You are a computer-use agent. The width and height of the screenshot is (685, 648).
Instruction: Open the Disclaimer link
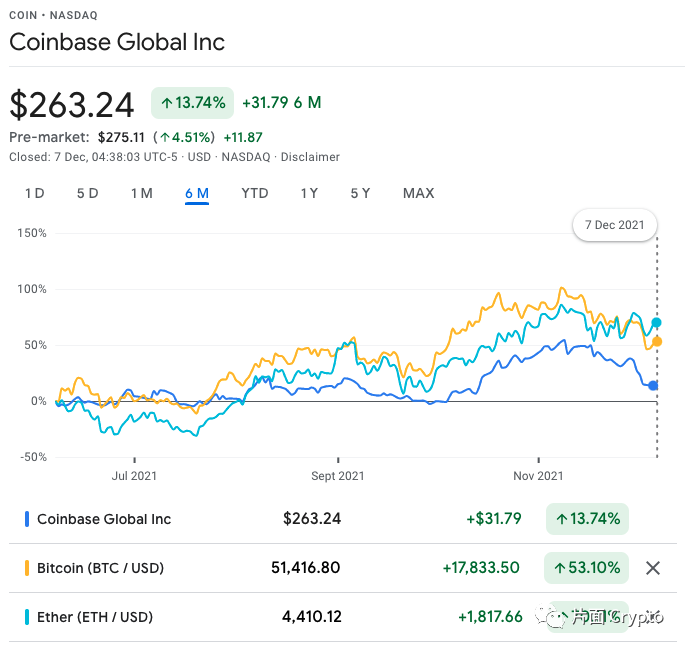[x=310, y=157]
